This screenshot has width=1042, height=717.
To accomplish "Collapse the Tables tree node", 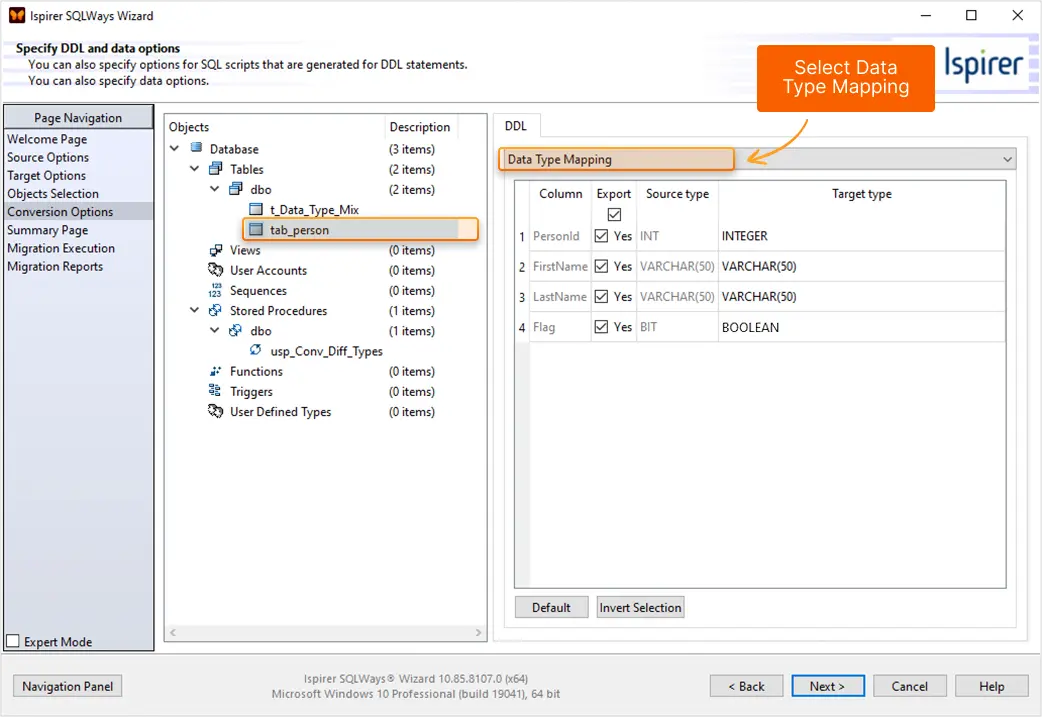I will pyautogui.click(x=194, y=169).
